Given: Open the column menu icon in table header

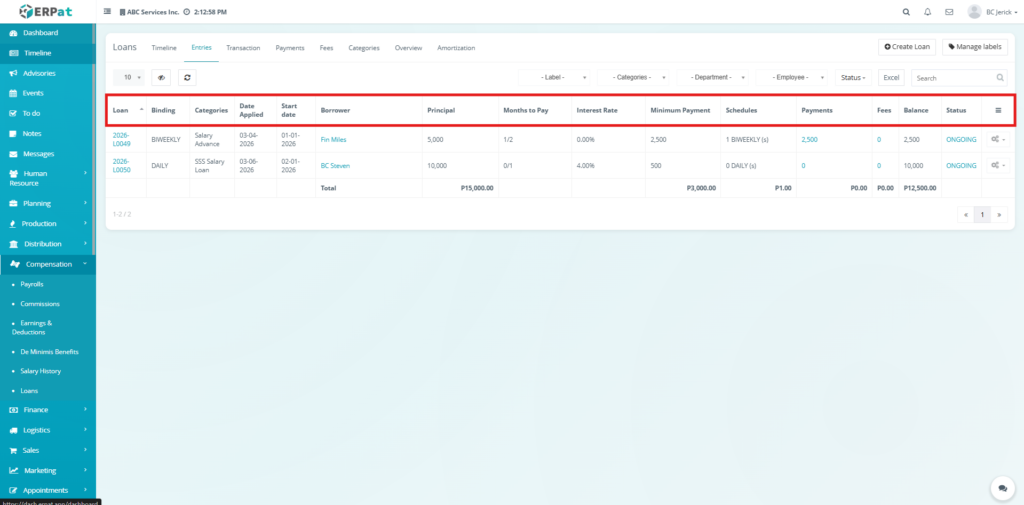Looking at the screenshot, I should [x=998, y=110].
